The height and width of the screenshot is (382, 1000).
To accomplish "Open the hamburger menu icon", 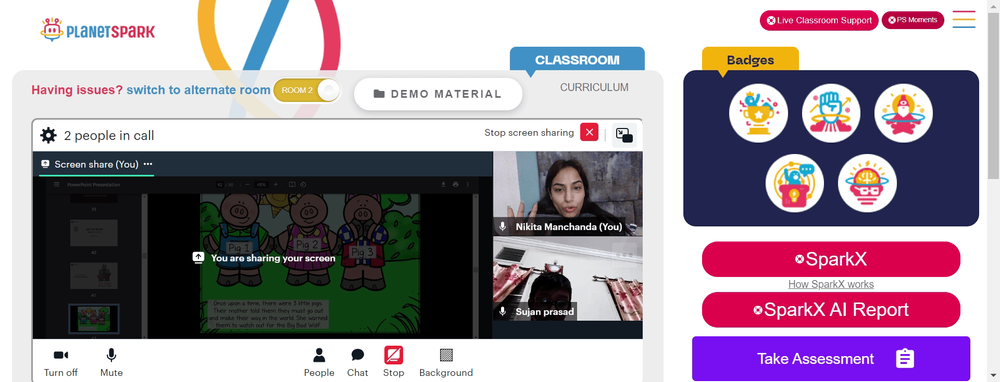I will [964, 19].
